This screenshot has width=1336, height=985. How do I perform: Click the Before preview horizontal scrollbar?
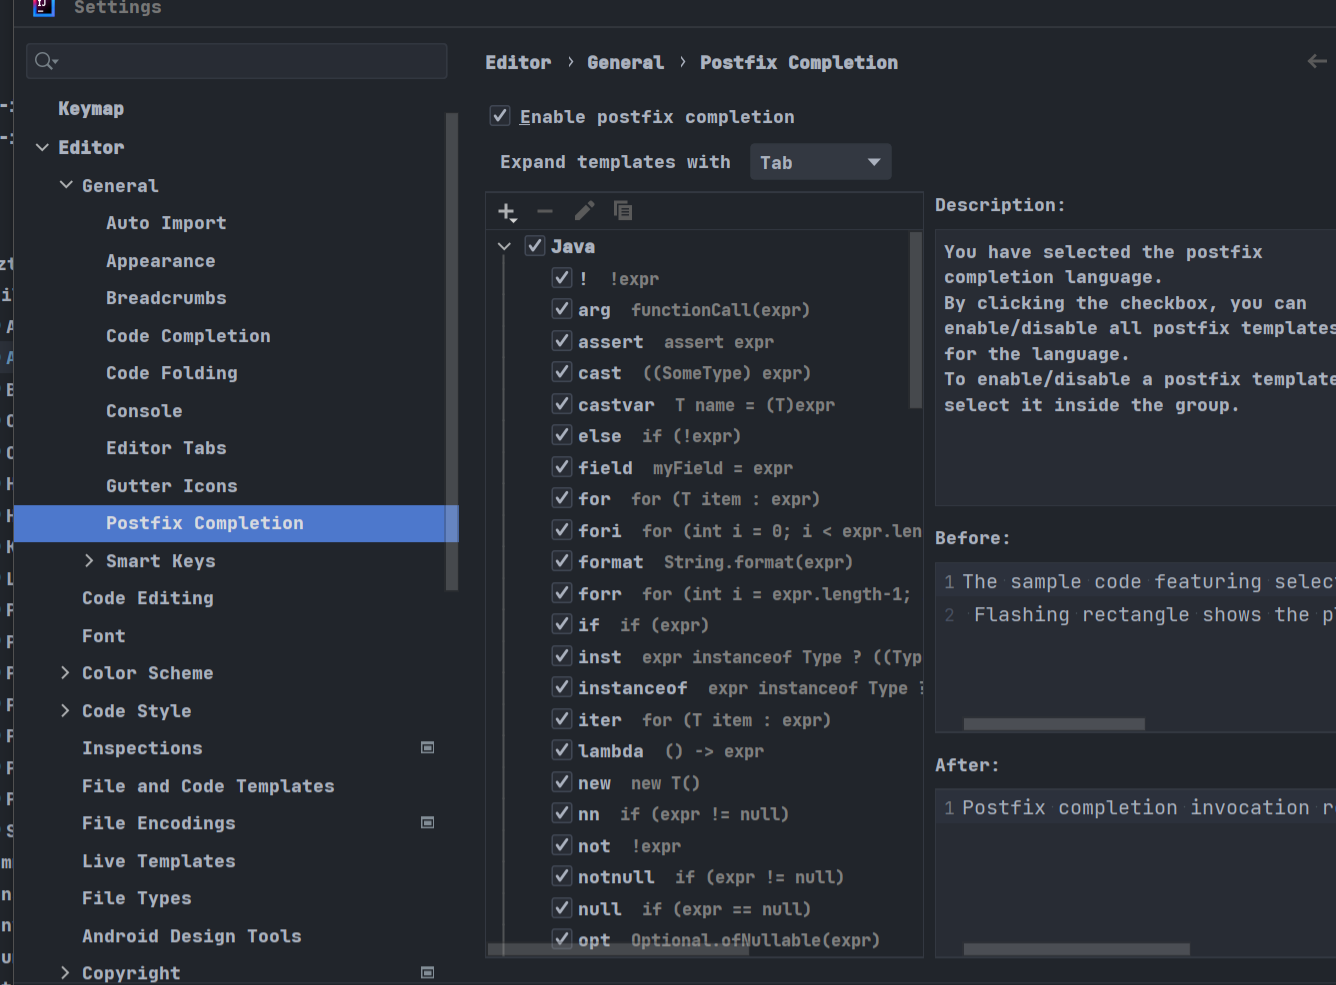click(1054, 724)
